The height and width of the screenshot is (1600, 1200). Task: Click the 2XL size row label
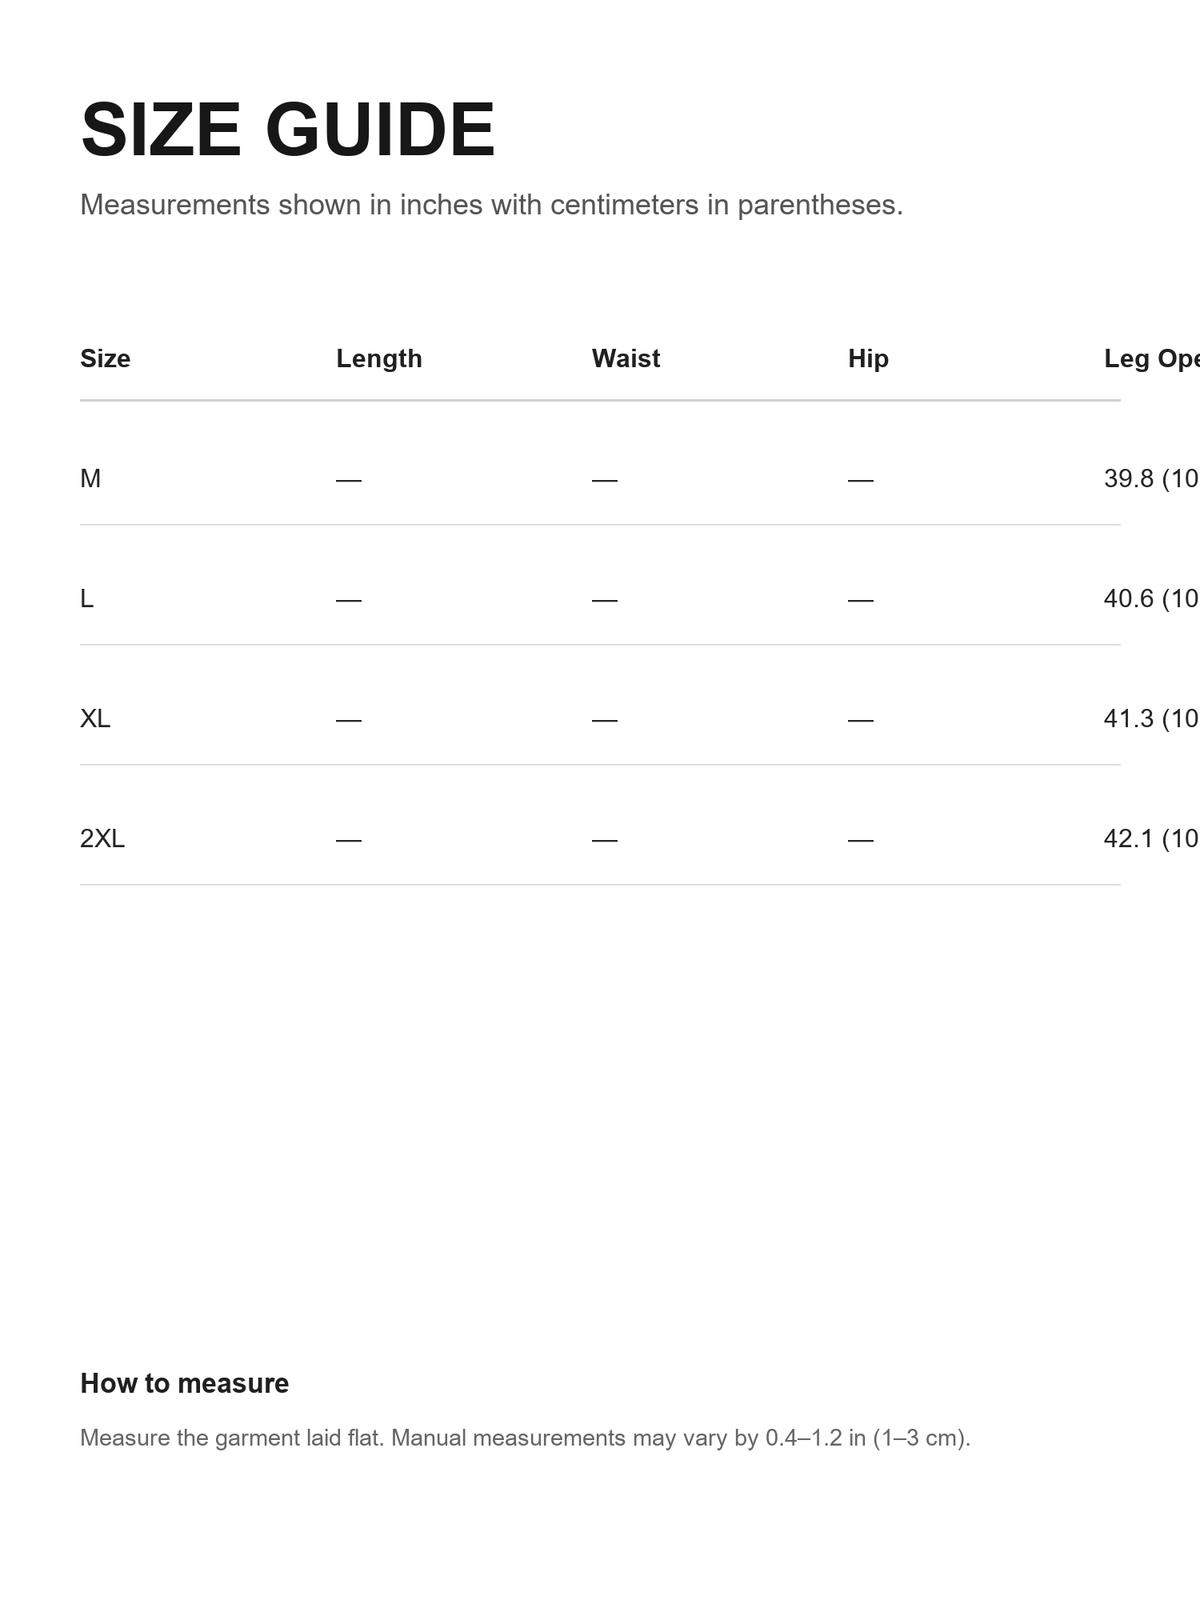pyautogui.click(x=102, y=838)
